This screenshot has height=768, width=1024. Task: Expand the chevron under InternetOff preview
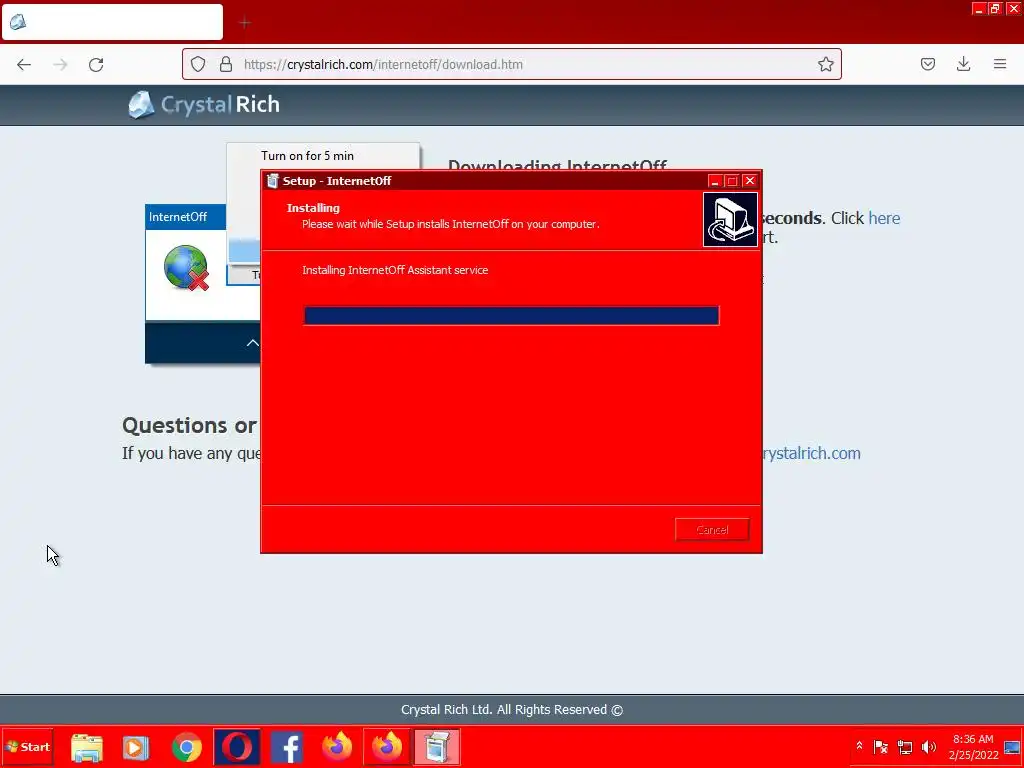pyautogui.click(x=253, y=343)
